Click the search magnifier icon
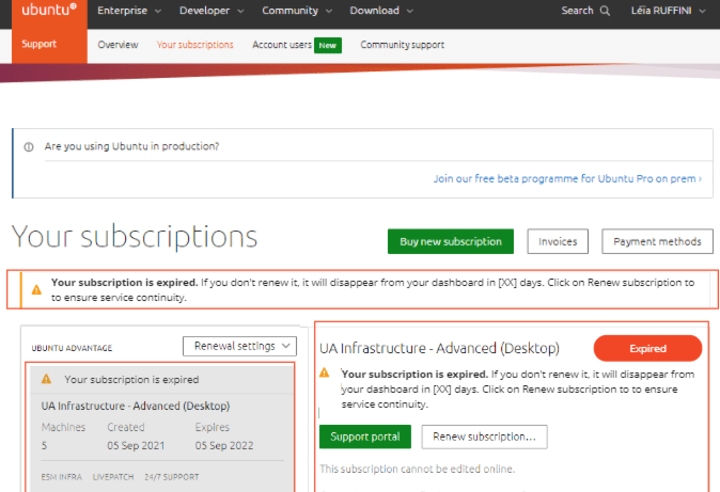The height and width of the screenshot is (492, 720). (x=605, y=11)
